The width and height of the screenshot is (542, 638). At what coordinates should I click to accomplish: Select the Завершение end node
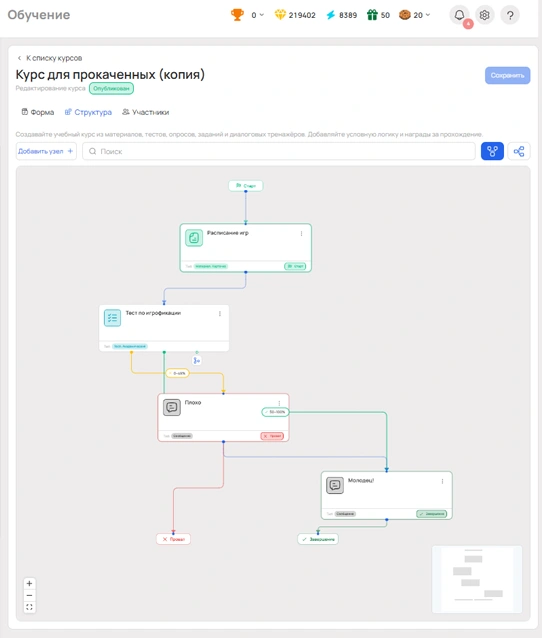(x=318, y=539)
